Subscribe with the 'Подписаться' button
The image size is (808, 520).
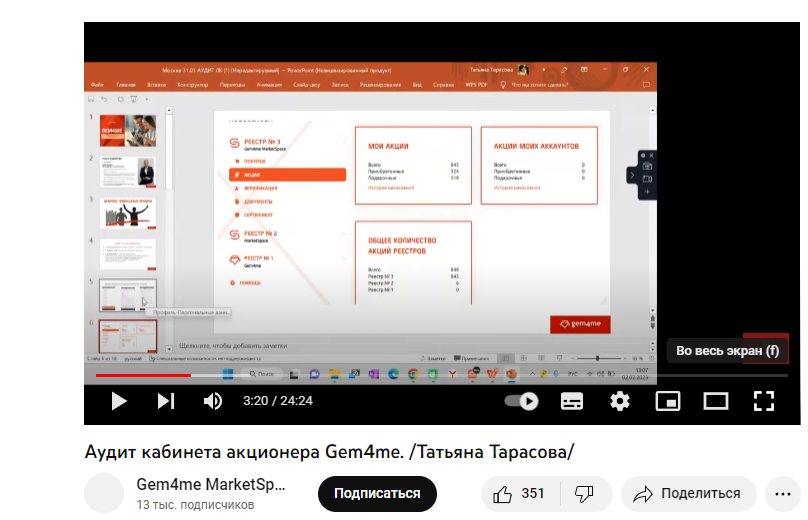377,494
